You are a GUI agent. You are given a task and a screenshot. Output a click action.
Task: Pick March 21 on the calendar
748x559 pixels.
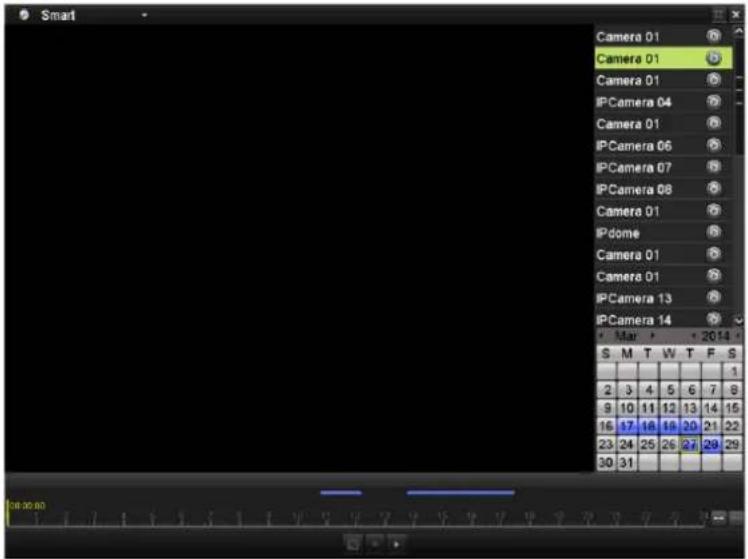point(711,426)
